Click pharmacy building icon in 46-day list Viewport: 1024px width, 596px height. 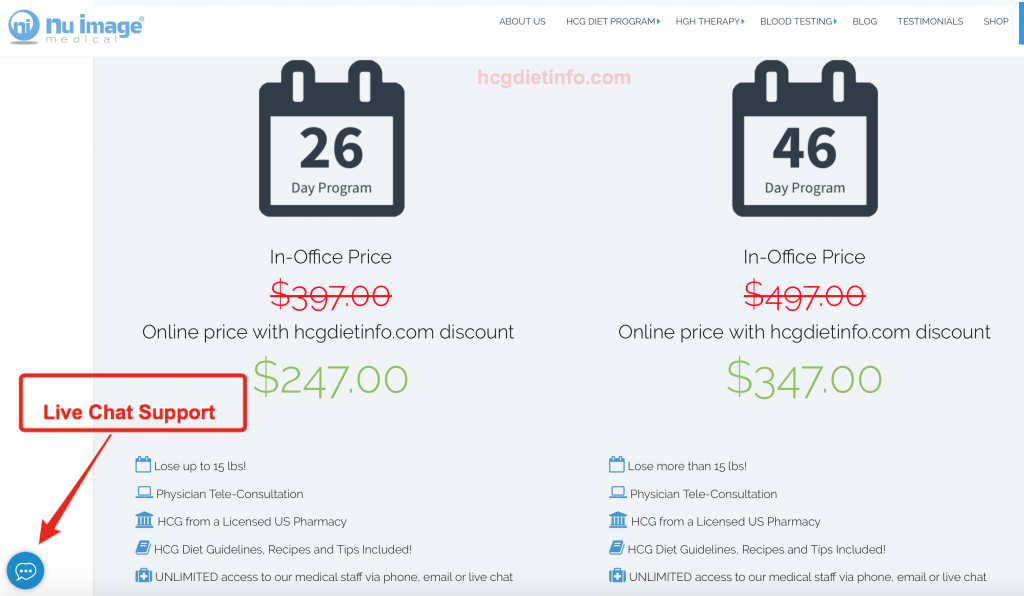(x=617, y=520)
